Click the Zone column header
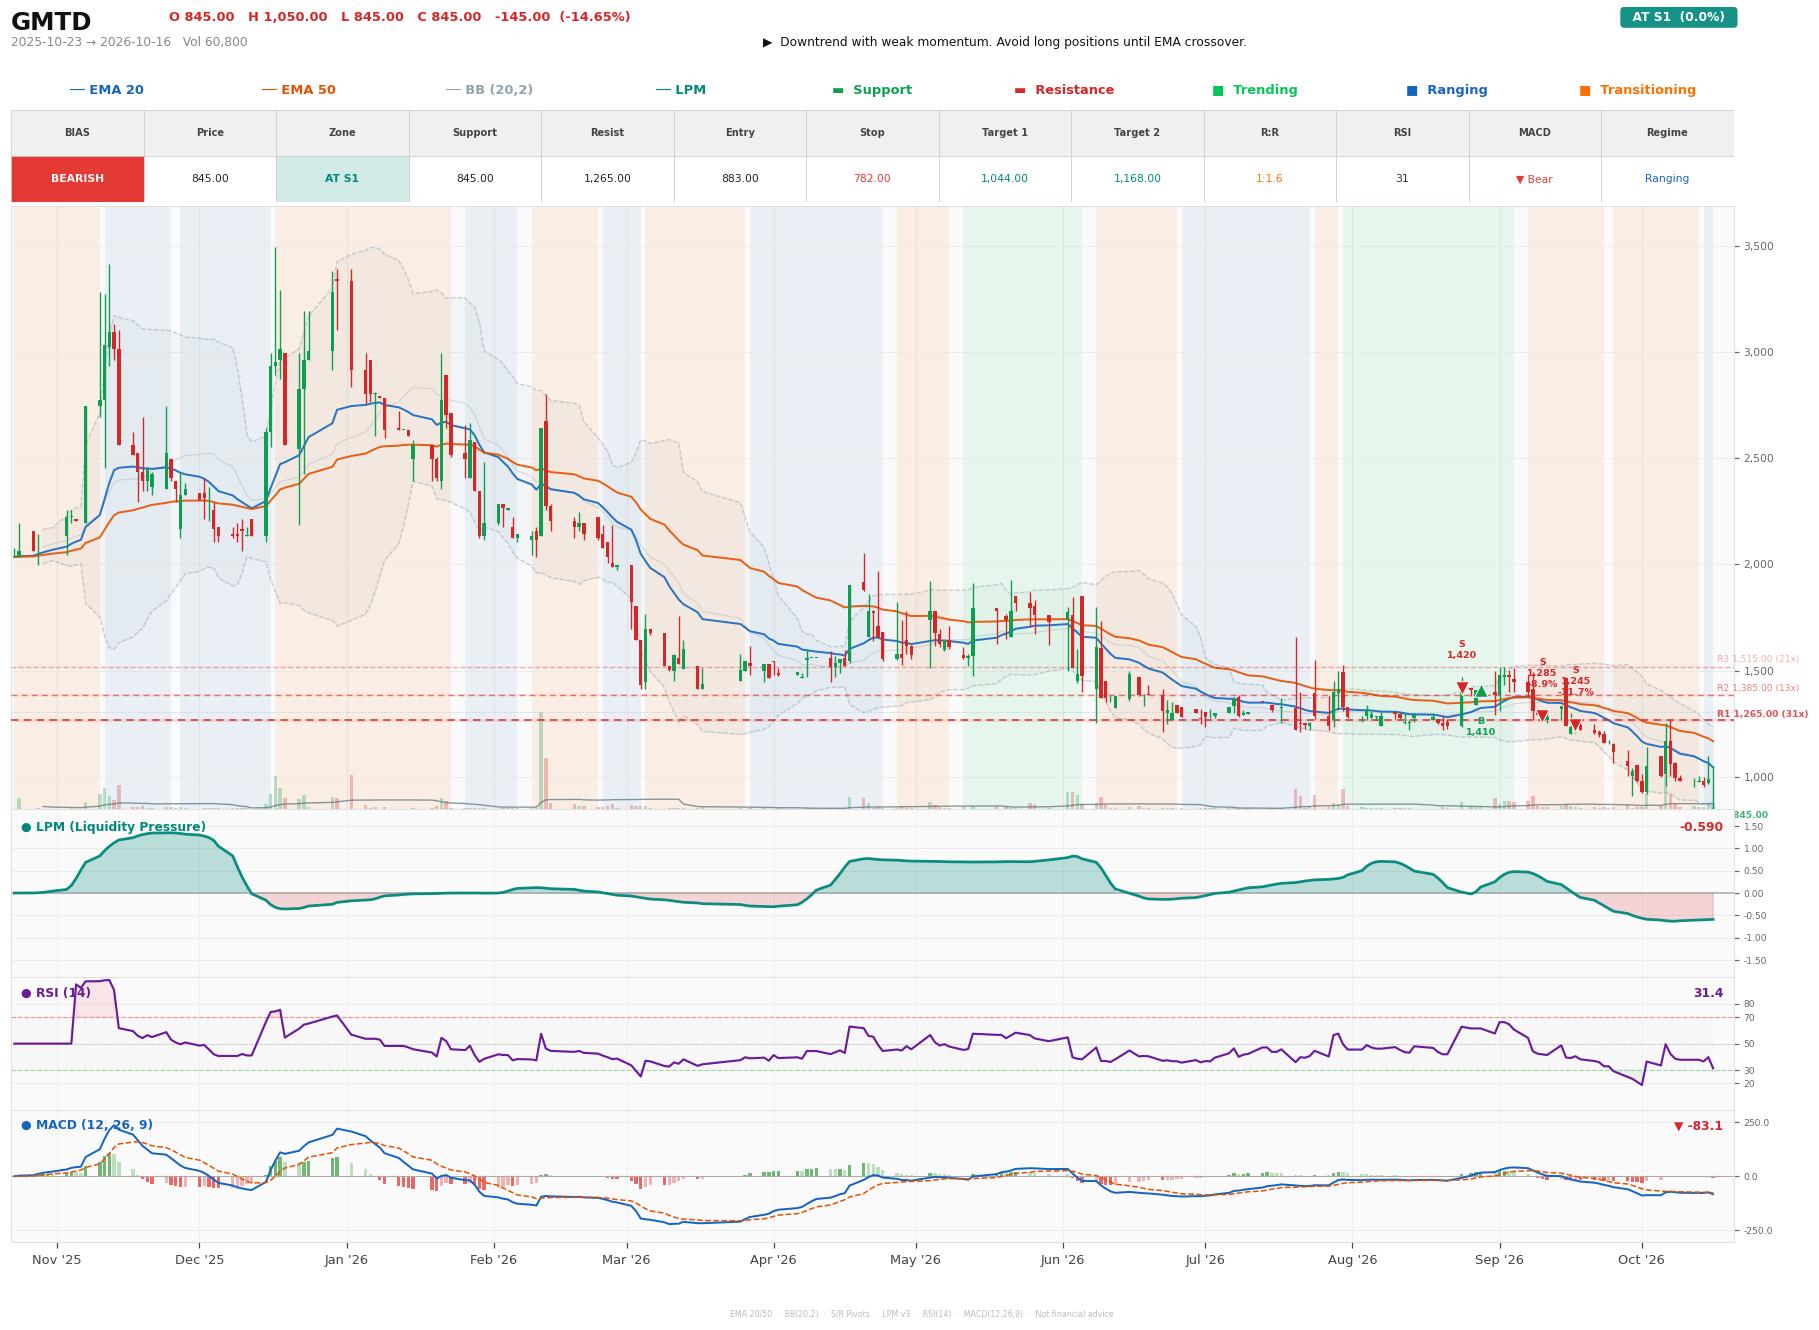1819x1330 pixels. [342, 133]
